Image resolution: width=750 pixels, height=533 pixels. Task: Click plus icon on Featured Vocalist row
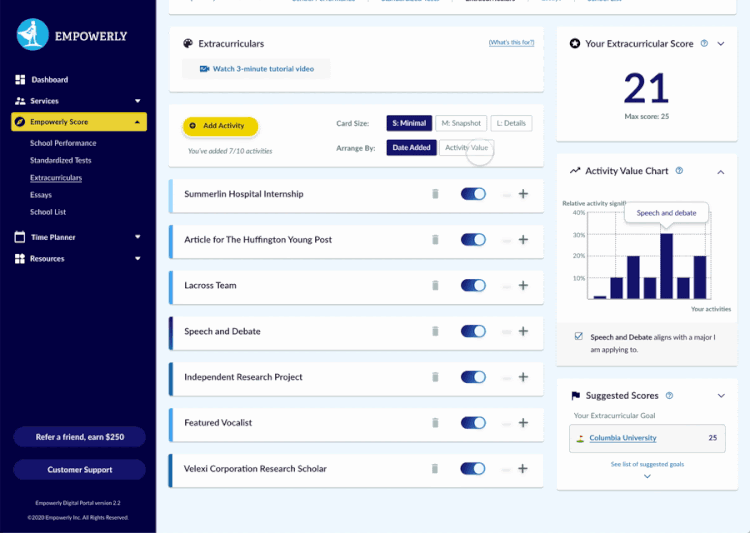[523, 423]
